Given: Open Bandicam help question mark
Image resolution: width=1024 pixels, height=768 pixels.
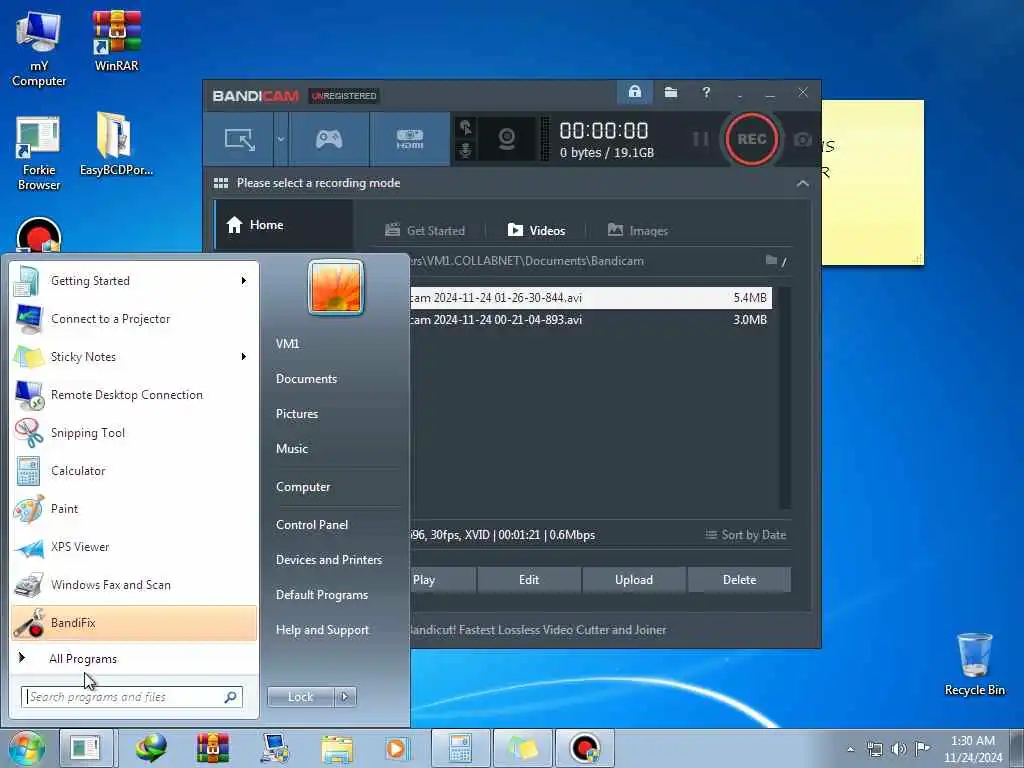Looking at the screenshot, I should pos(706,92).
